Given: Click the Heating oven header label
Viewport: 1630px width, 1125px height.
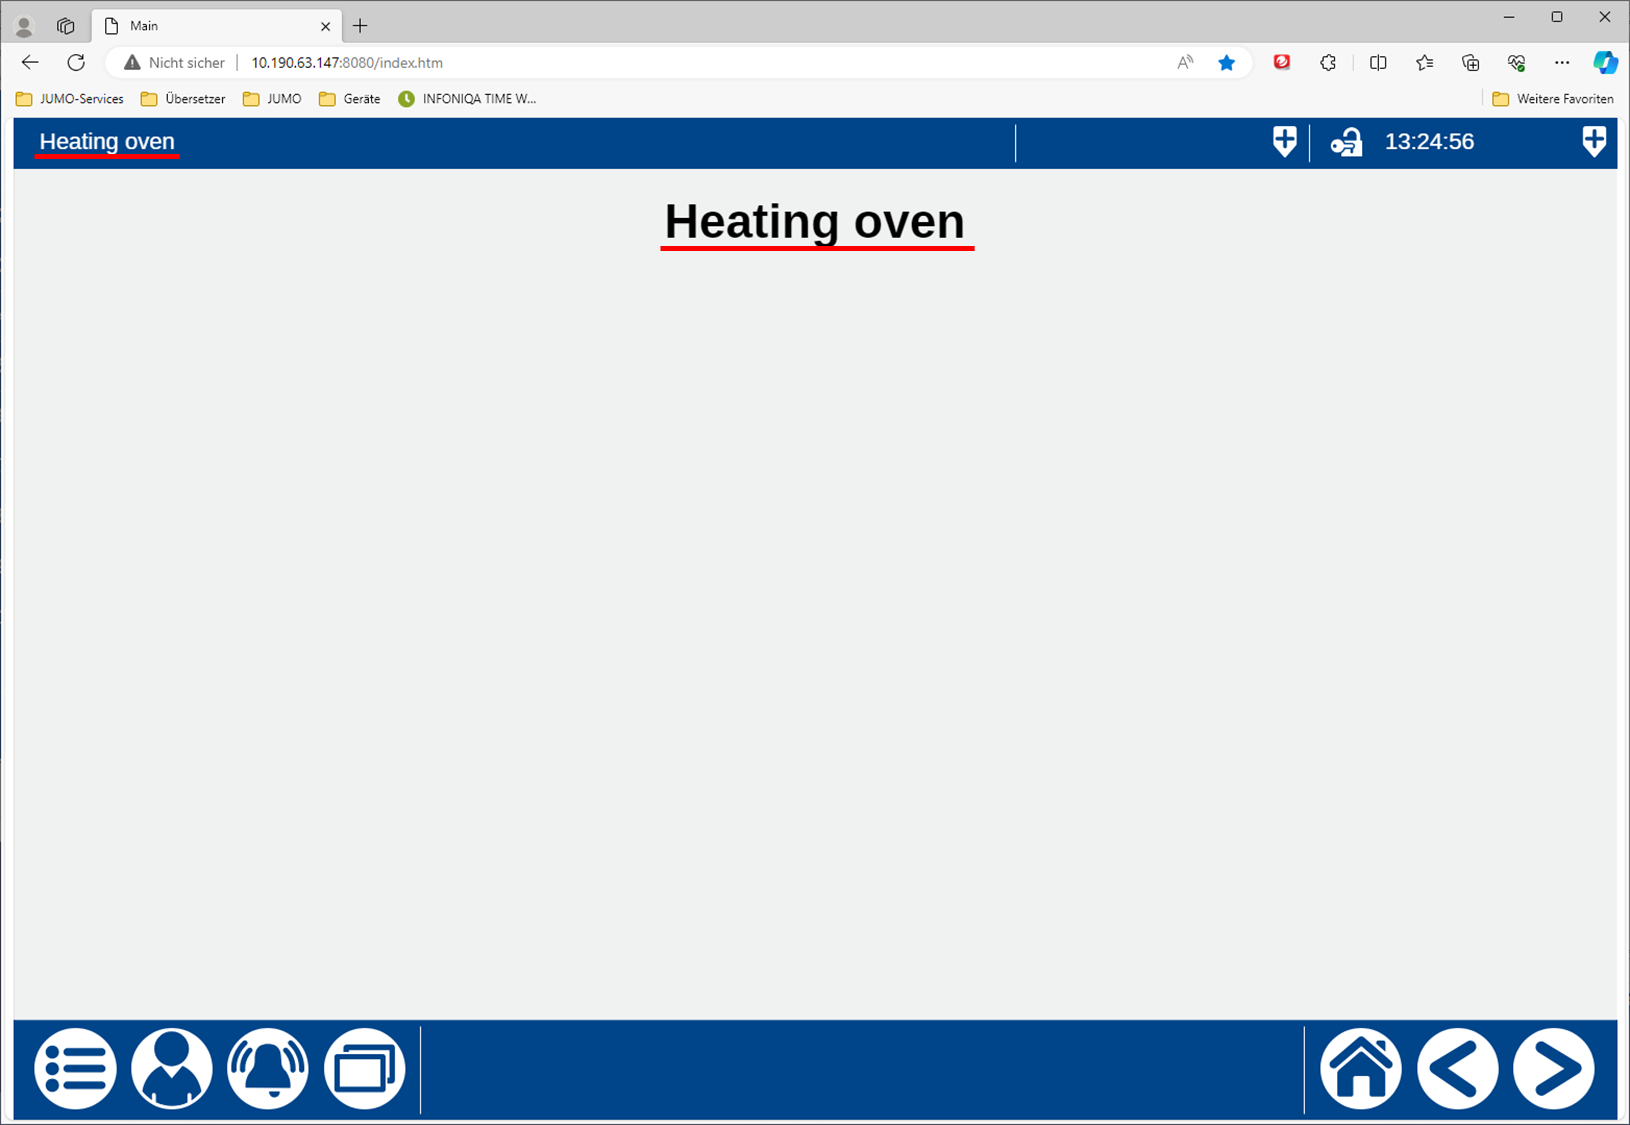Looking at the screenshot, I should (107, 142).
